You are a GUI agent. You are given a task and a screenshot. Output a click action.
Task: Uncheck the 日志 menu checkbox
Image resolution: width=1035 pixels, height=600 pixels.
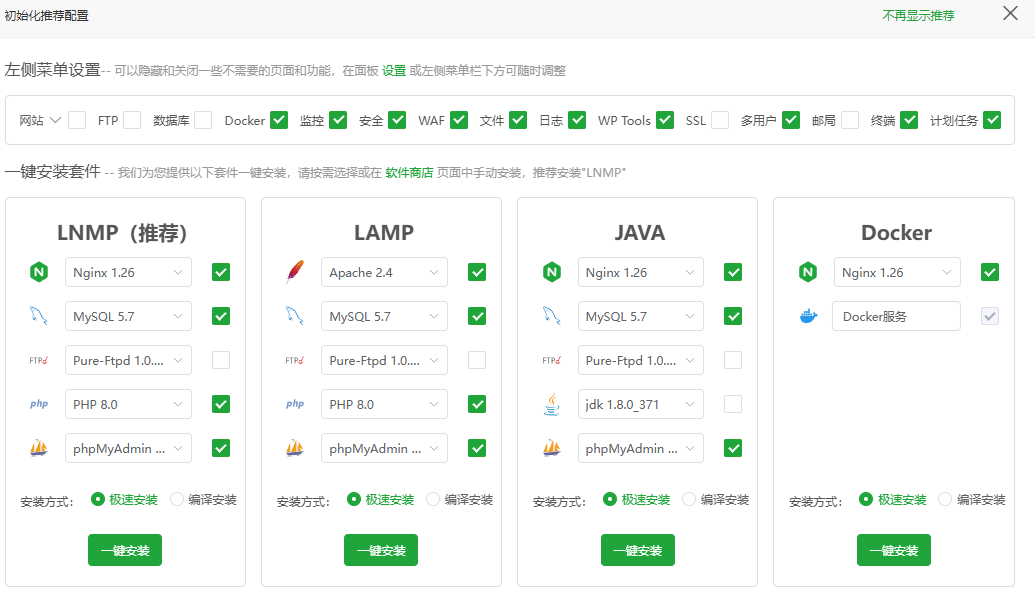pos(577,120)
